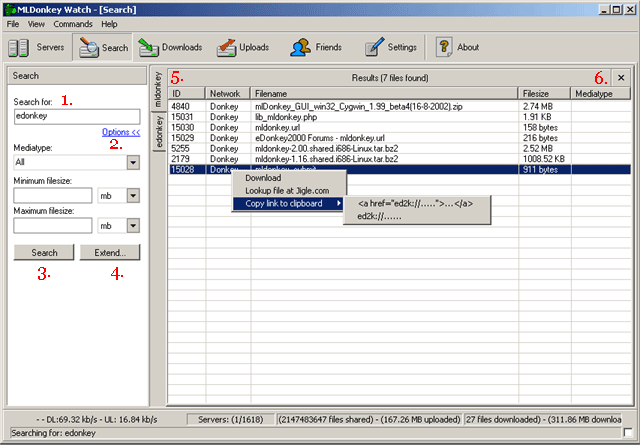
Task: Open the Uploads view
Action: pos(240,47)
